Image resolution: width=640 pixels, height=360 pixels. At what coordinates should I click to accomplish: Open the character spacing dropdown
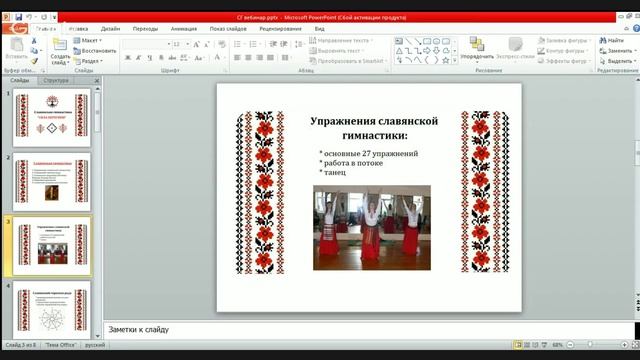pos(184,58)
